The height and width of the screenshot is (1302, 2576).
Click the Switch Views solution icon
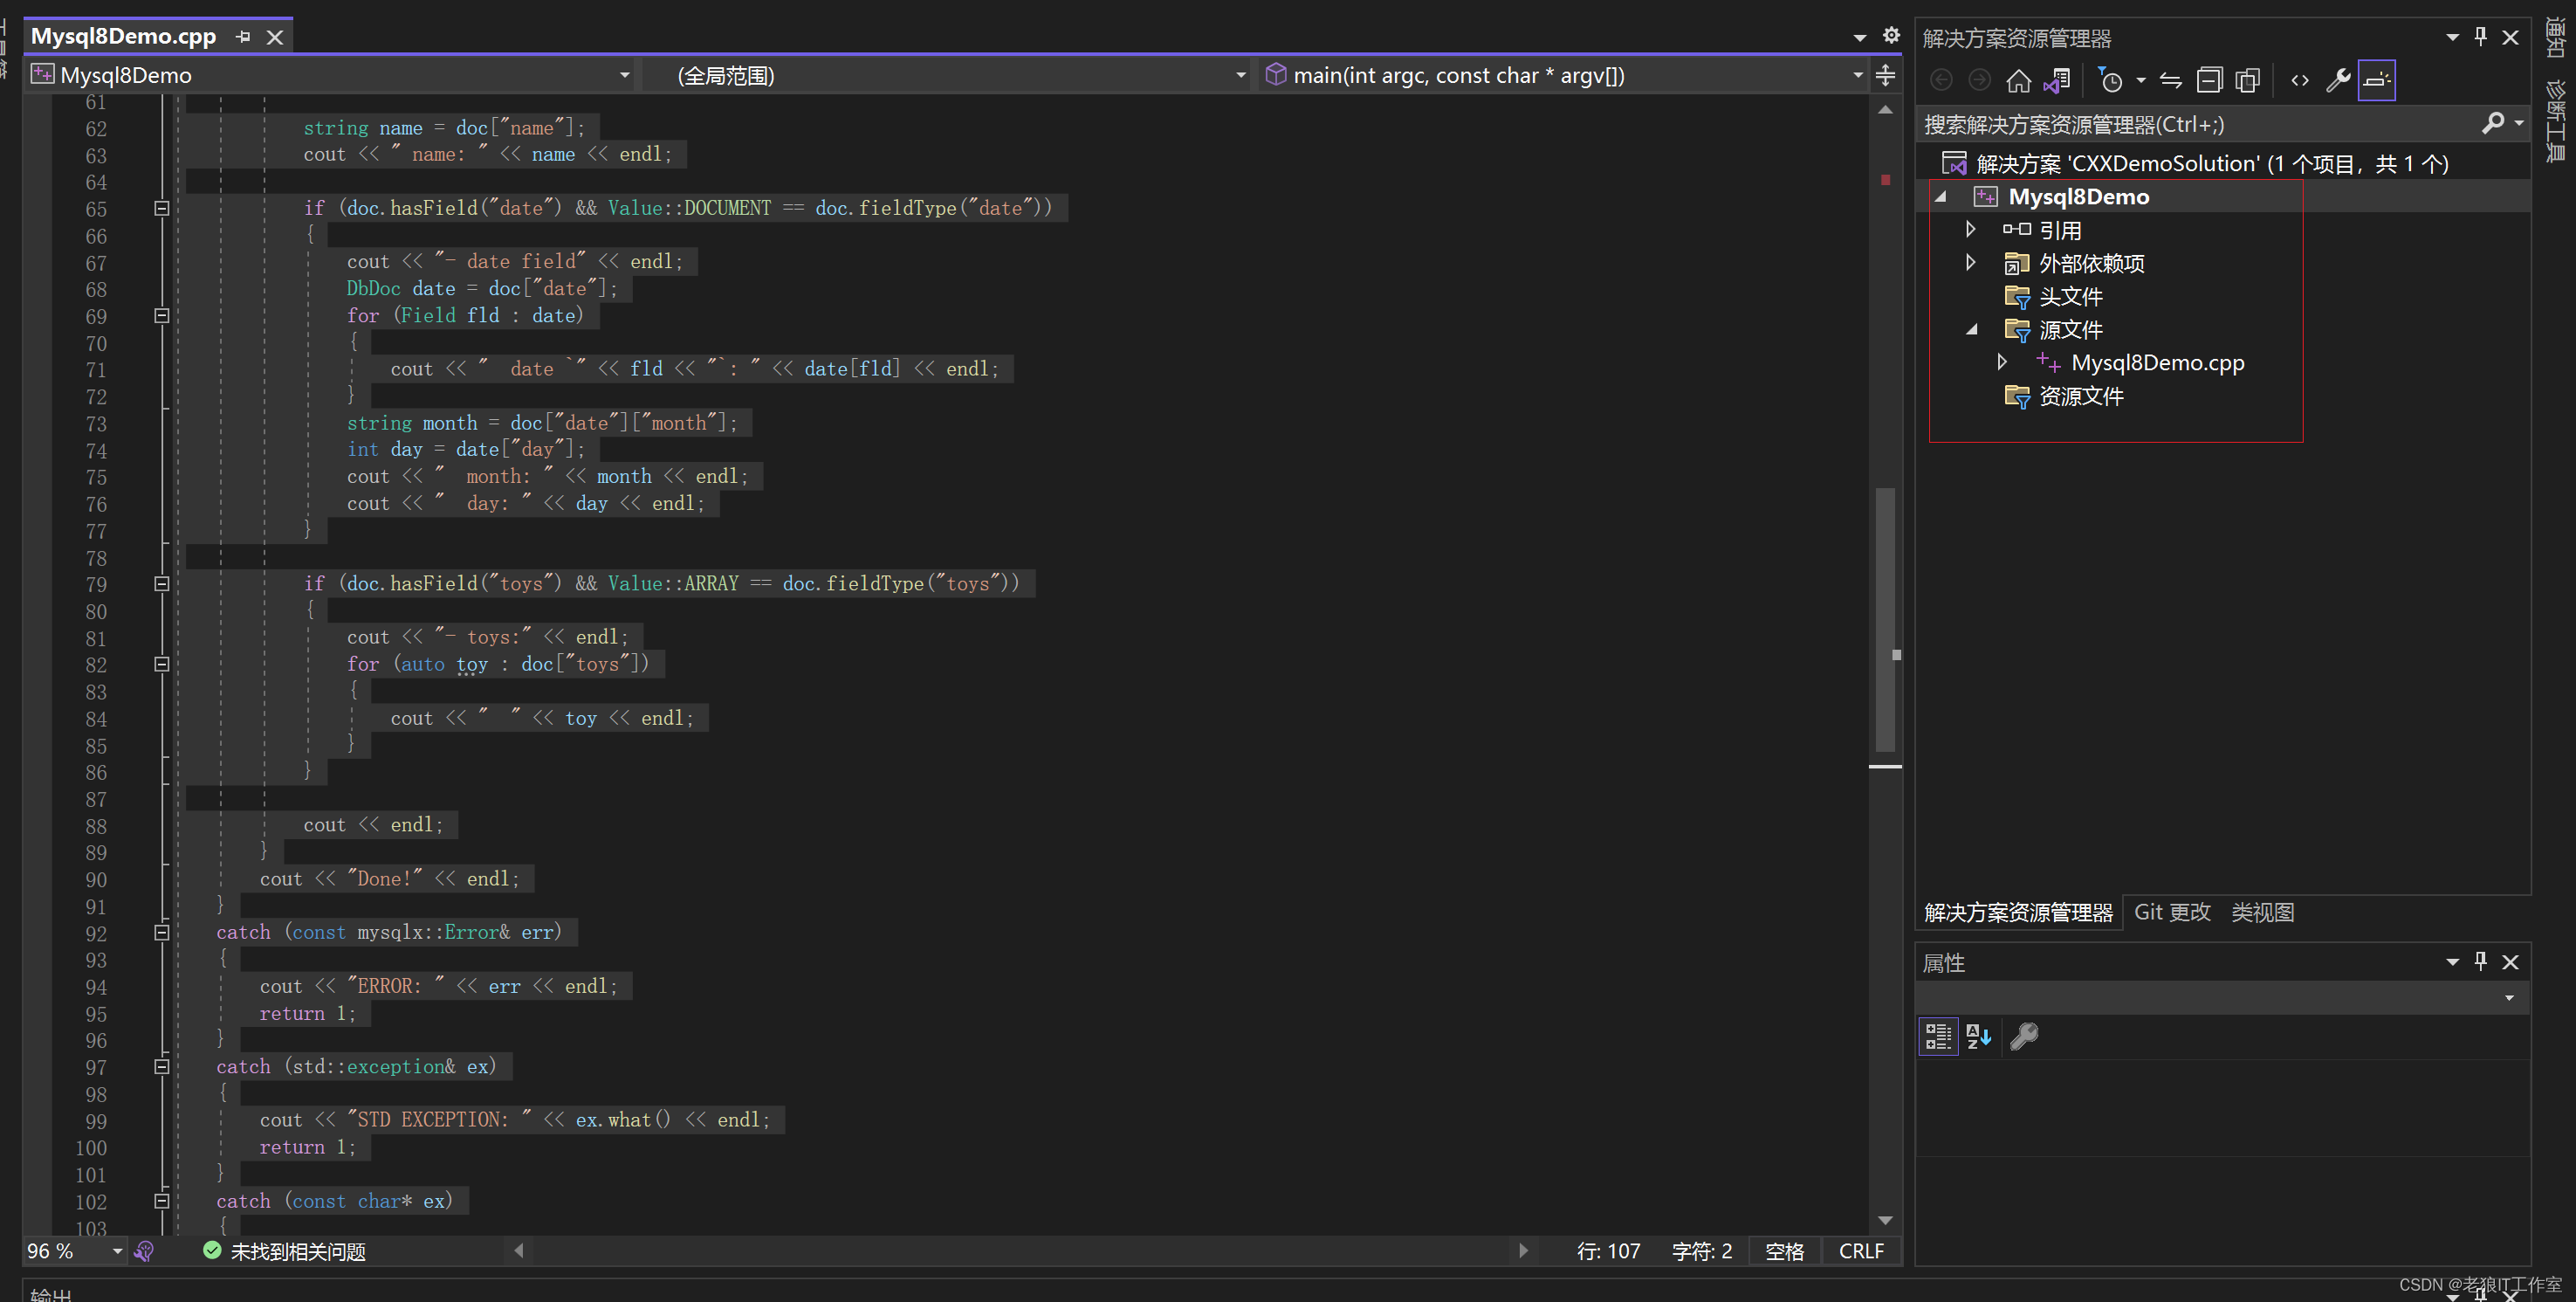pos(2058,80)
